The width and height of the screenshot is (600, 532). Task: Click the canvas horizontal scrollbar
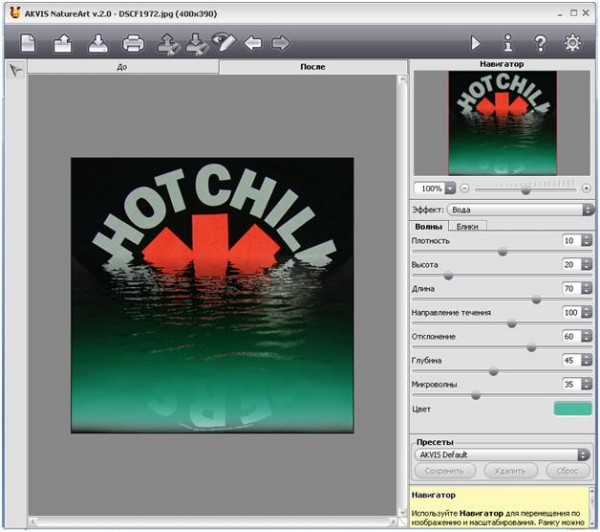coord(213,521)
